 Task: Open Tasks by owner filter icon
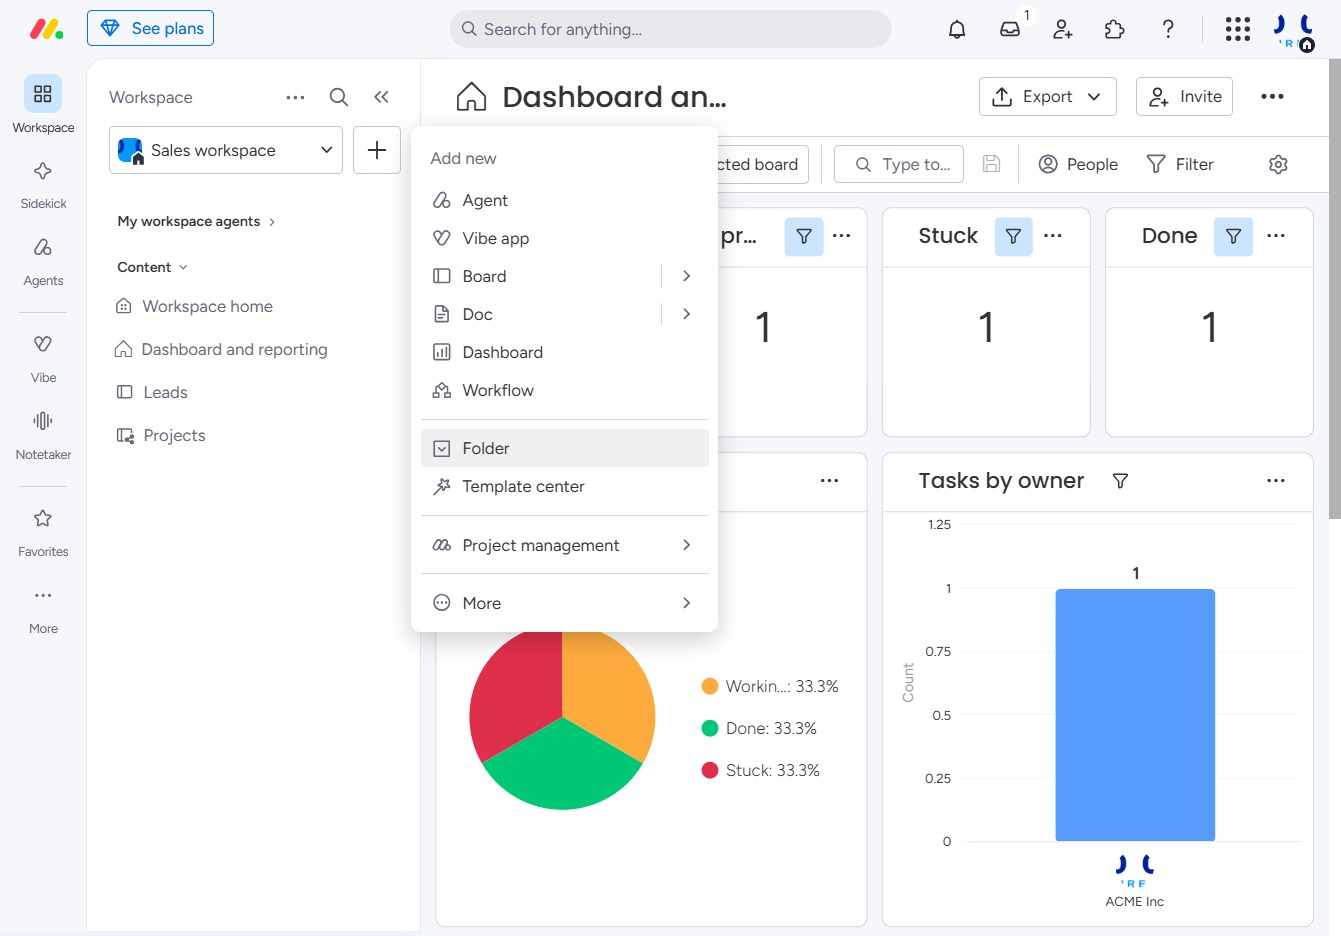[x=1120, y=481]
